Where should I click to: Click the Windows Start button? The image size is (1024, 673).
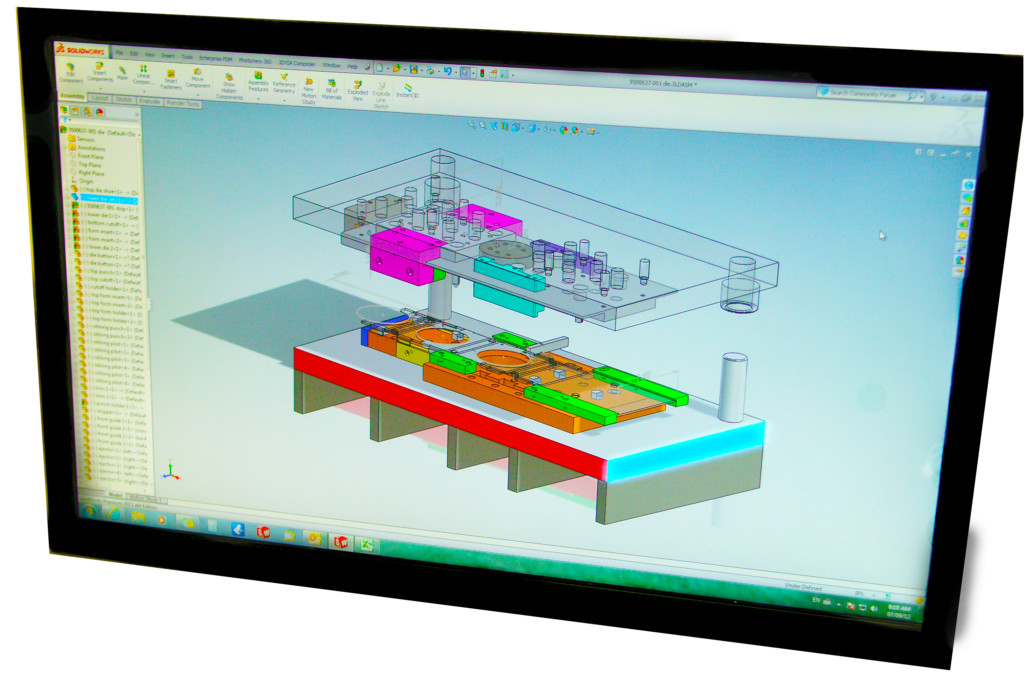90,512
